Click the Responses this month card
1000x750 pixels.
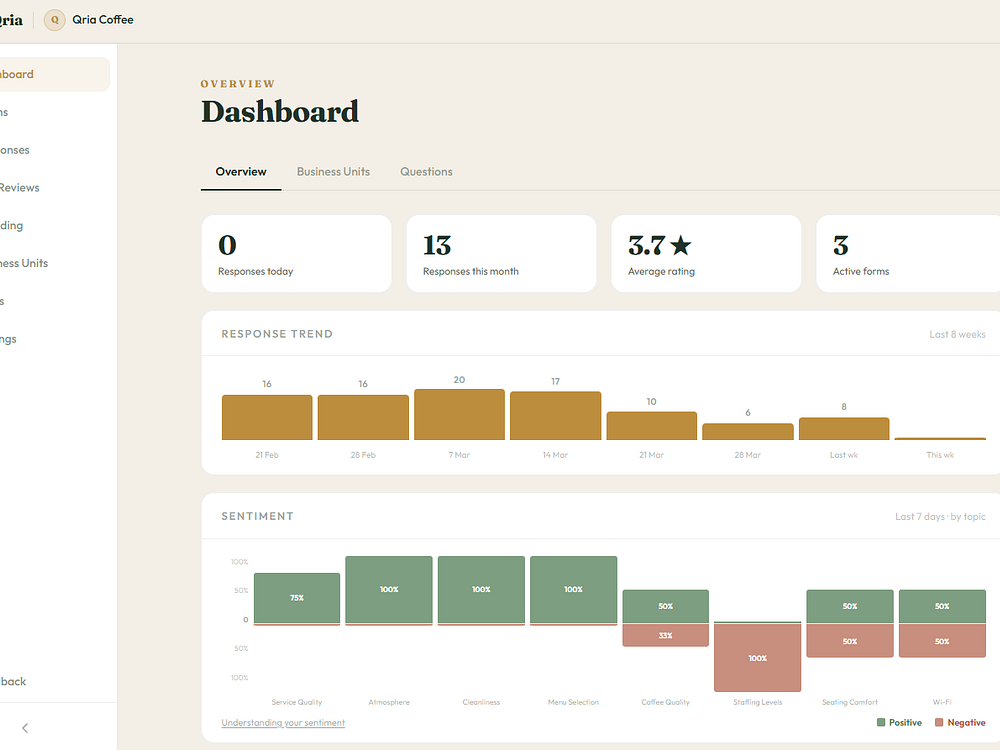point(501,254)
